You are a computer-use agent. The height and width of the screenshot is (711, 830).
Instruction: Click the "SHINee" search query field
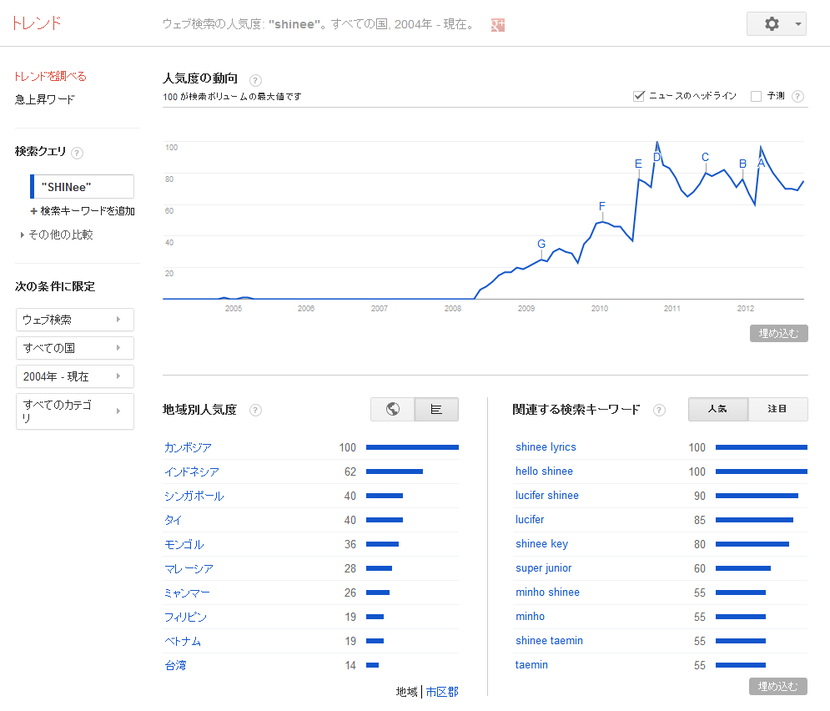82,187
